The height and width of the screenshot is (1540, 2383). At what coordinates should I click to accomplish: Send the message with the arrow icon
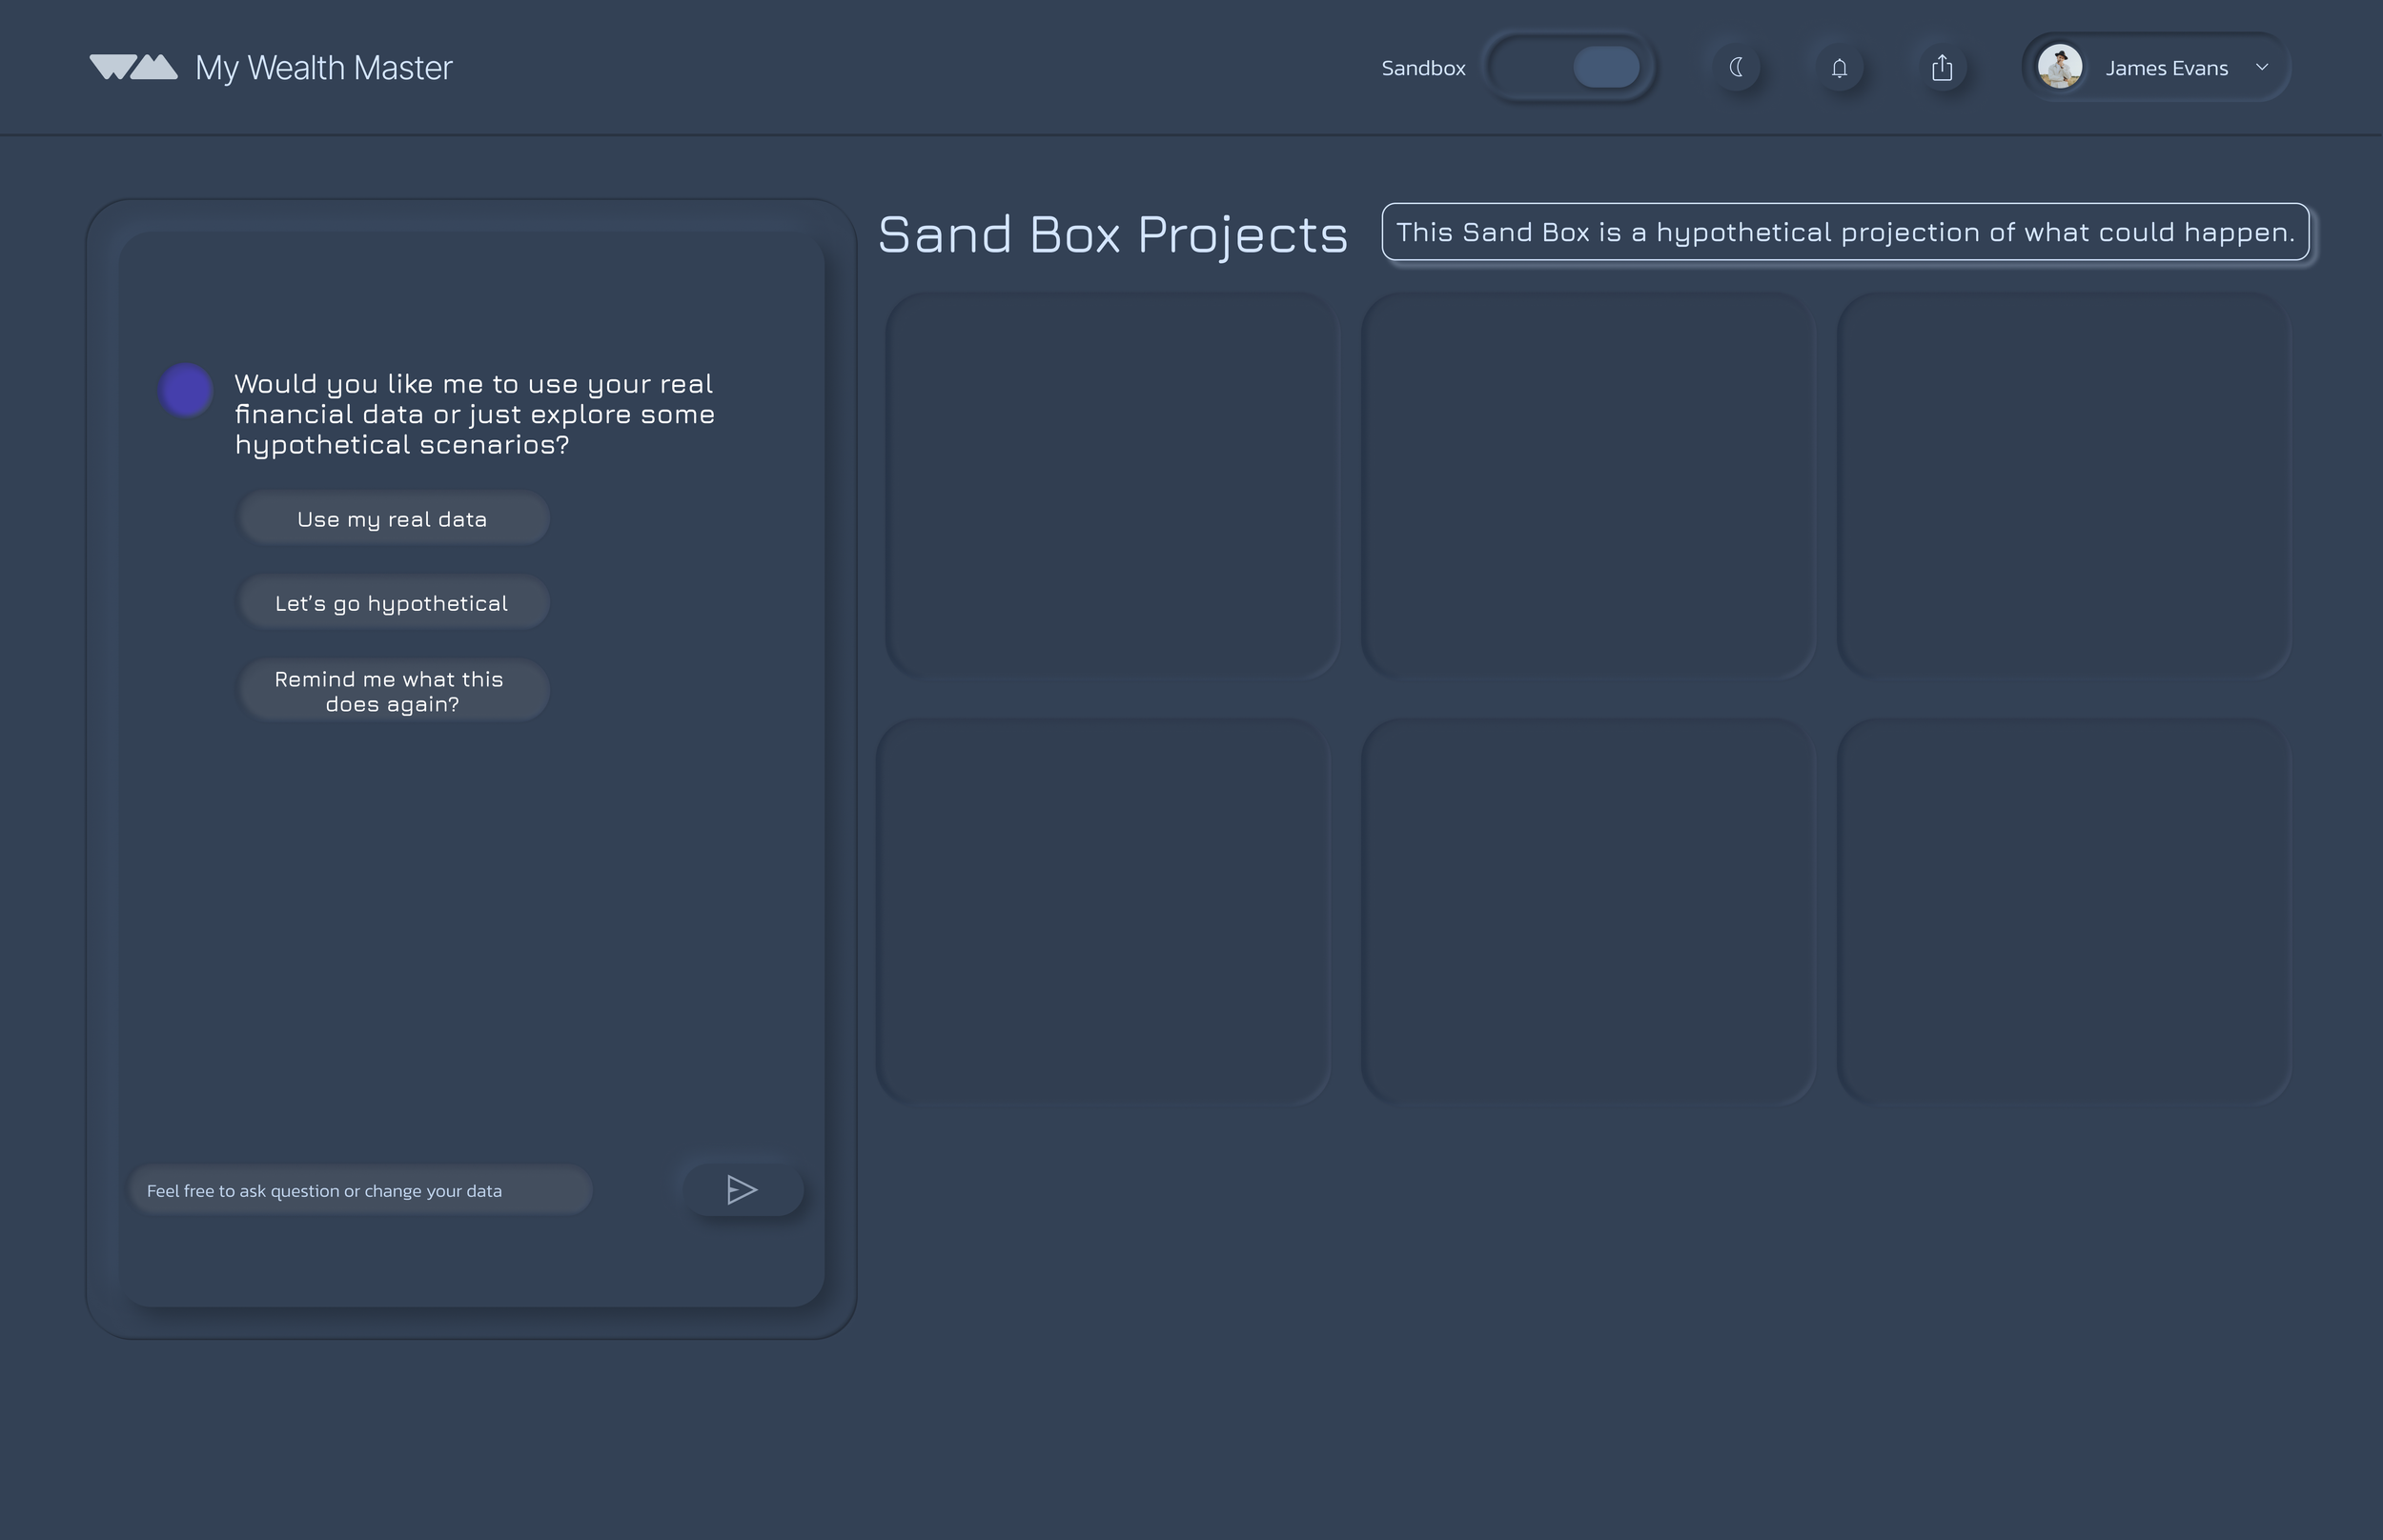point(742,1190)
